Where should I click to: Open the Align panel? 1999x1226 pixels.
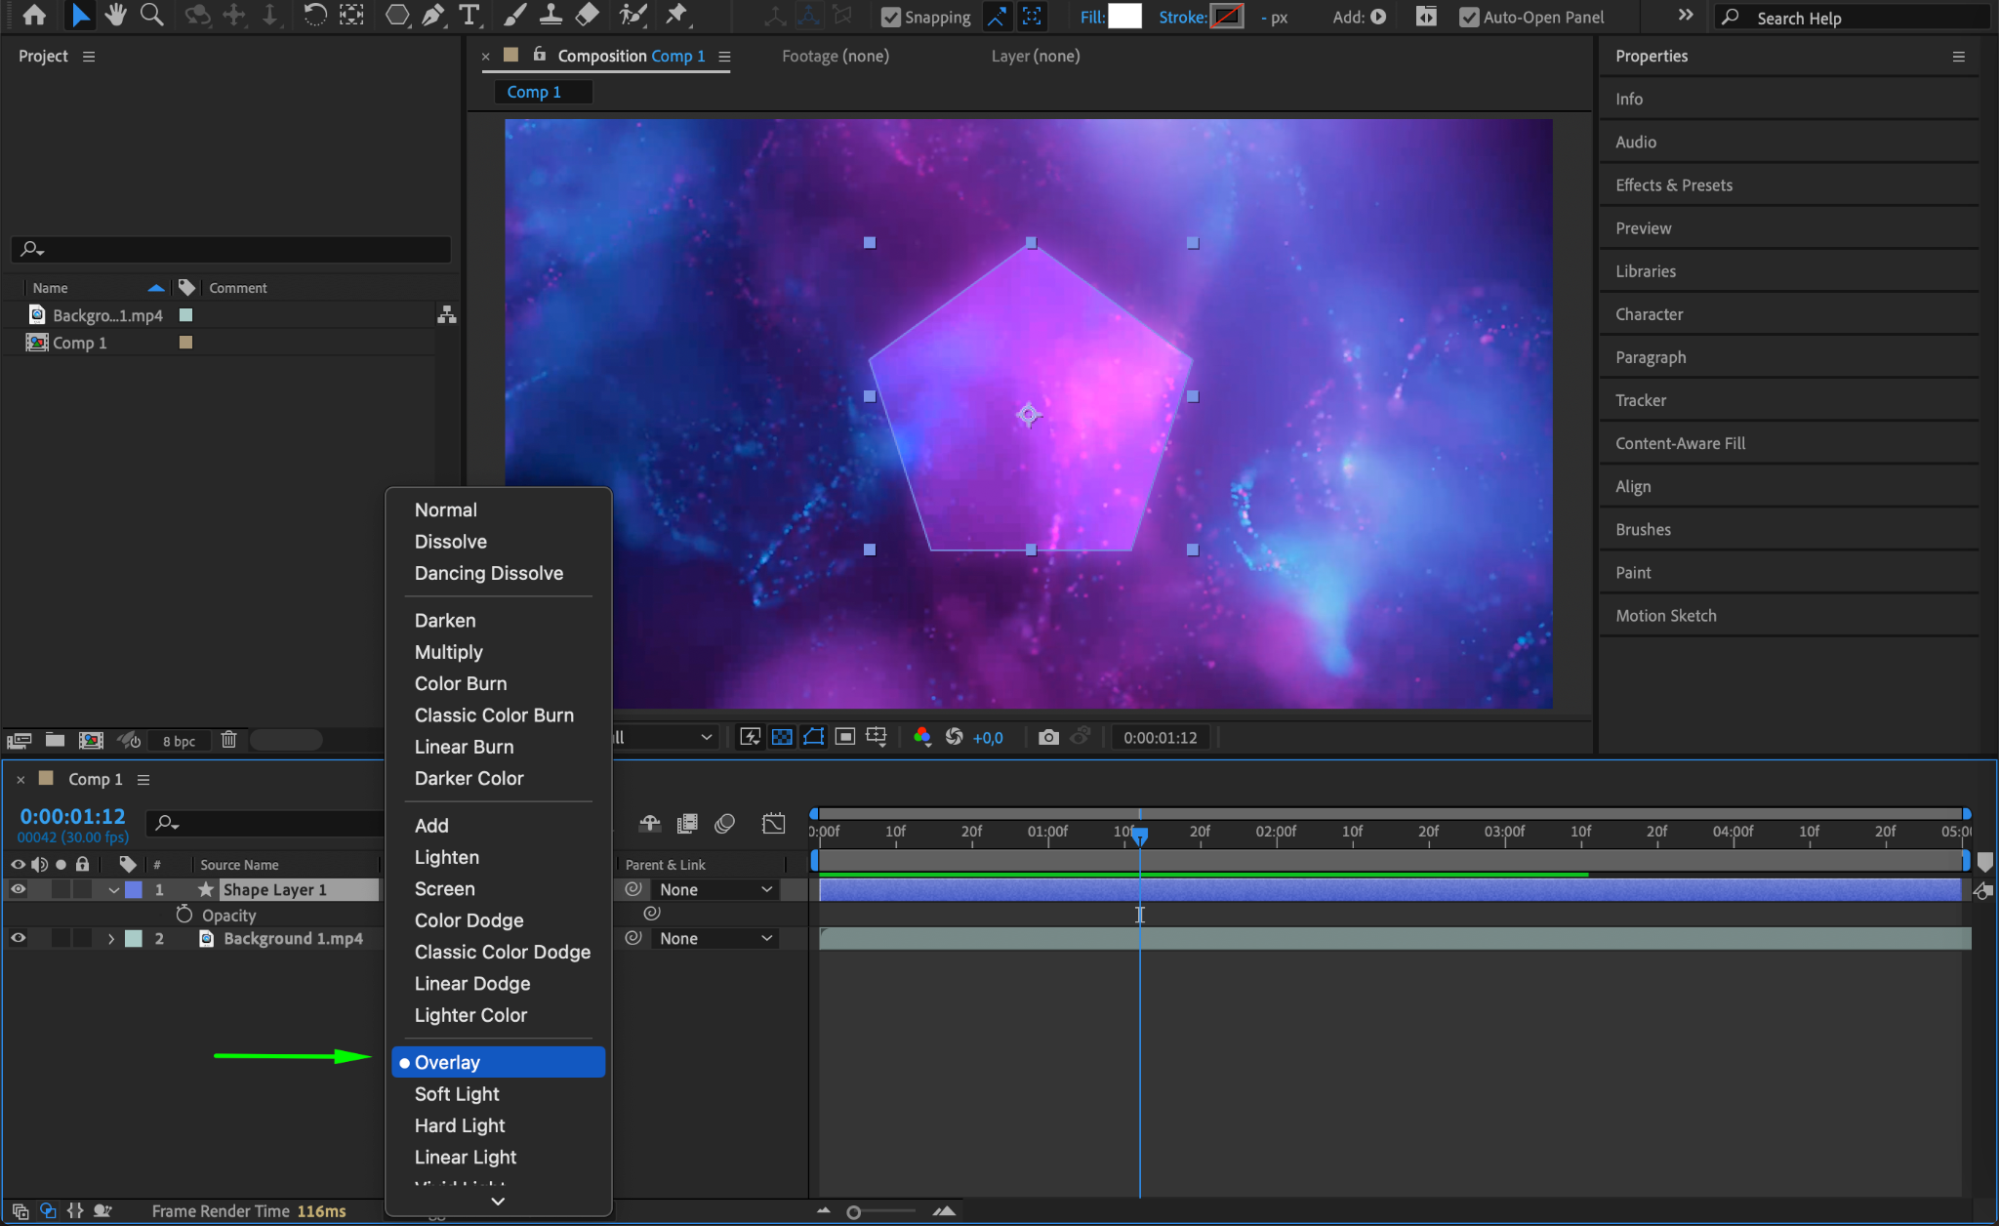tap(1632, 486)
